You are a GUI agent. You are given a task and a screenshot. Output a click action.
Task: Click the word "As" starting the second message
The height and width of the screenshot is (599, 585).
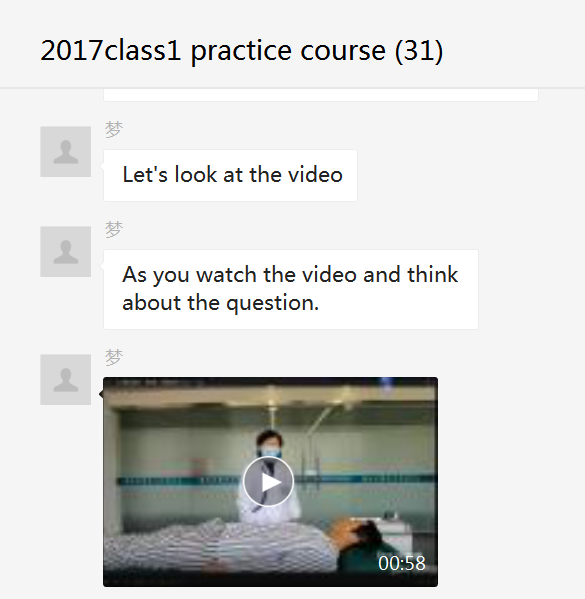tap(134, 275)
